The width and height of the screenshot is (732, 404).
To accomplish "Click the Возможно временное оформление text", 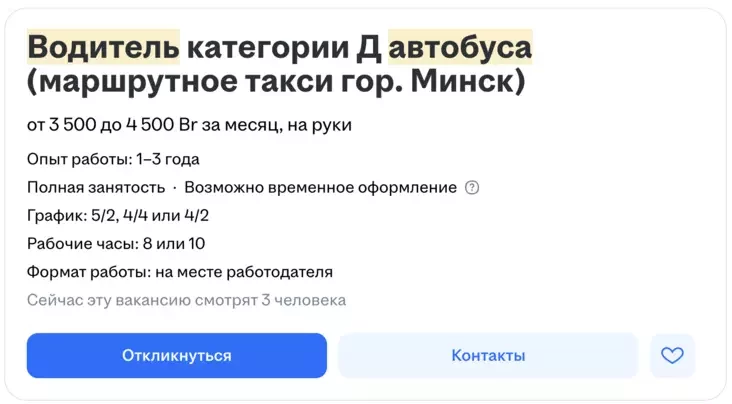I will 320,188.
